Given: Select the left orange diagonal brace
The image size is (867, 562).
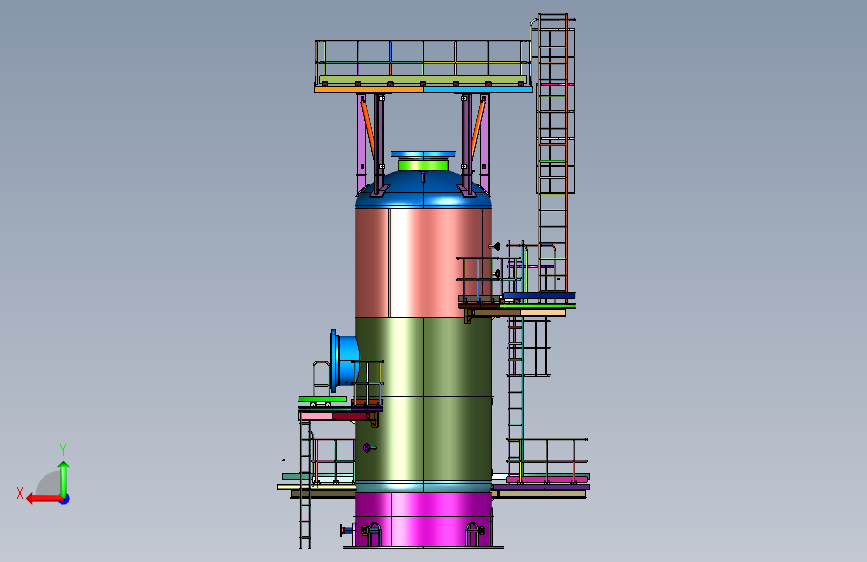Looking at the screenshot, I should coord(367,127).
